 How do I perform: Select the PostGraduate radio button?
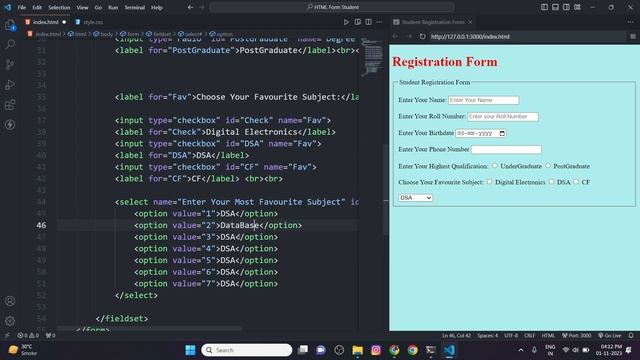click(548, 166)
